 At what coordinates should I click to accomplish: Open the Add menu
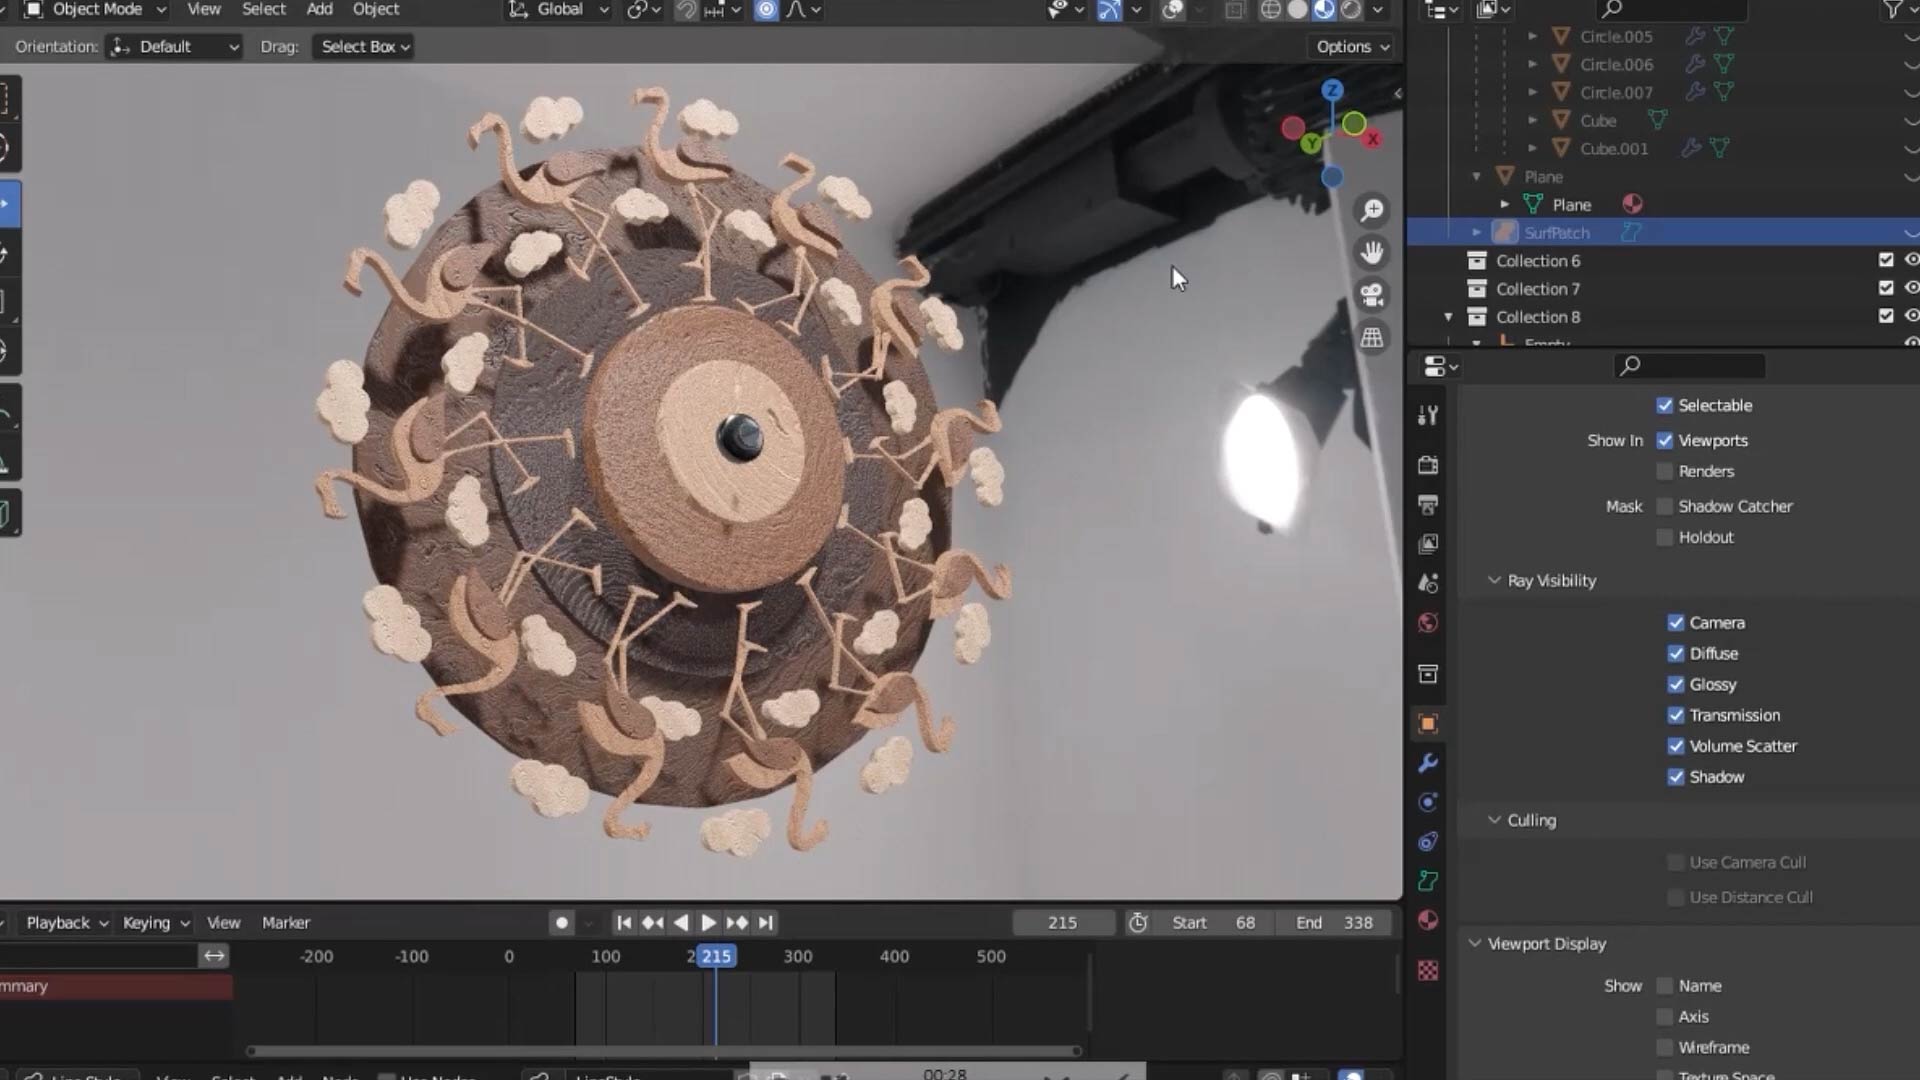coord(319,9)
